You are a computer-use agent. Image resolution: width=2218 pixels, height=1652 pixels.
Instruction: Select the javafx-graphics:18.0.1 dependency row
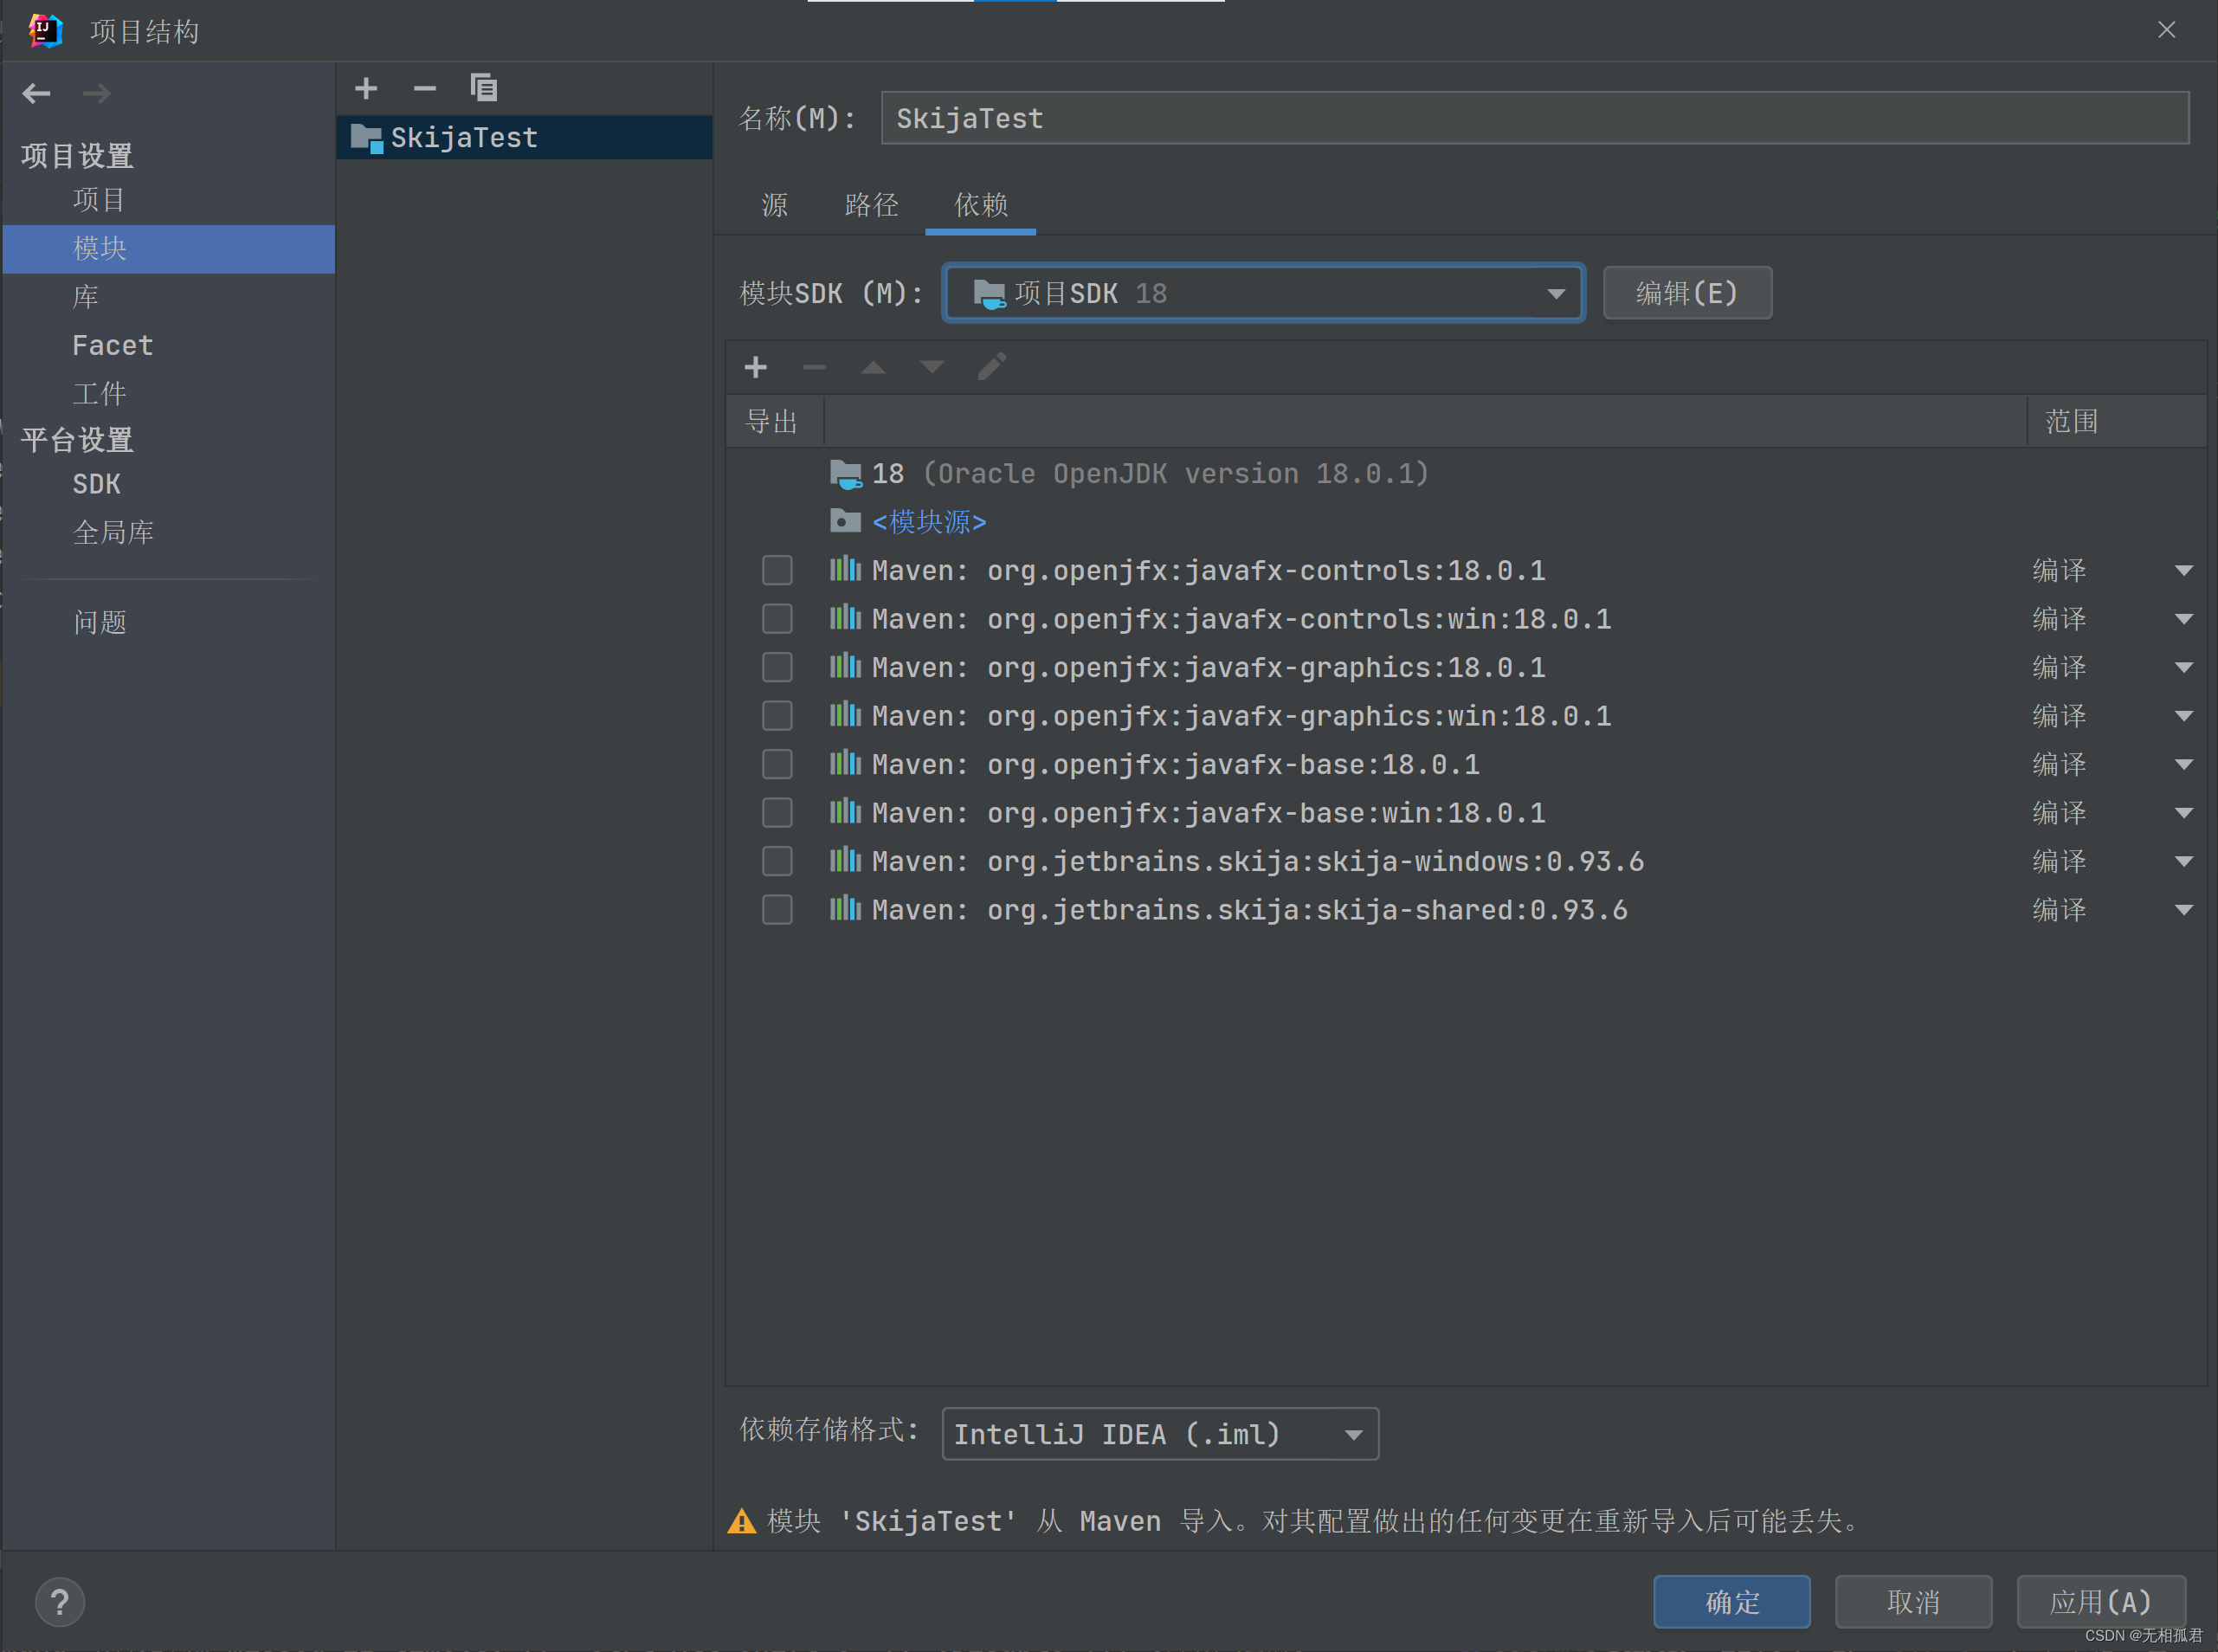pos(1465,667)
